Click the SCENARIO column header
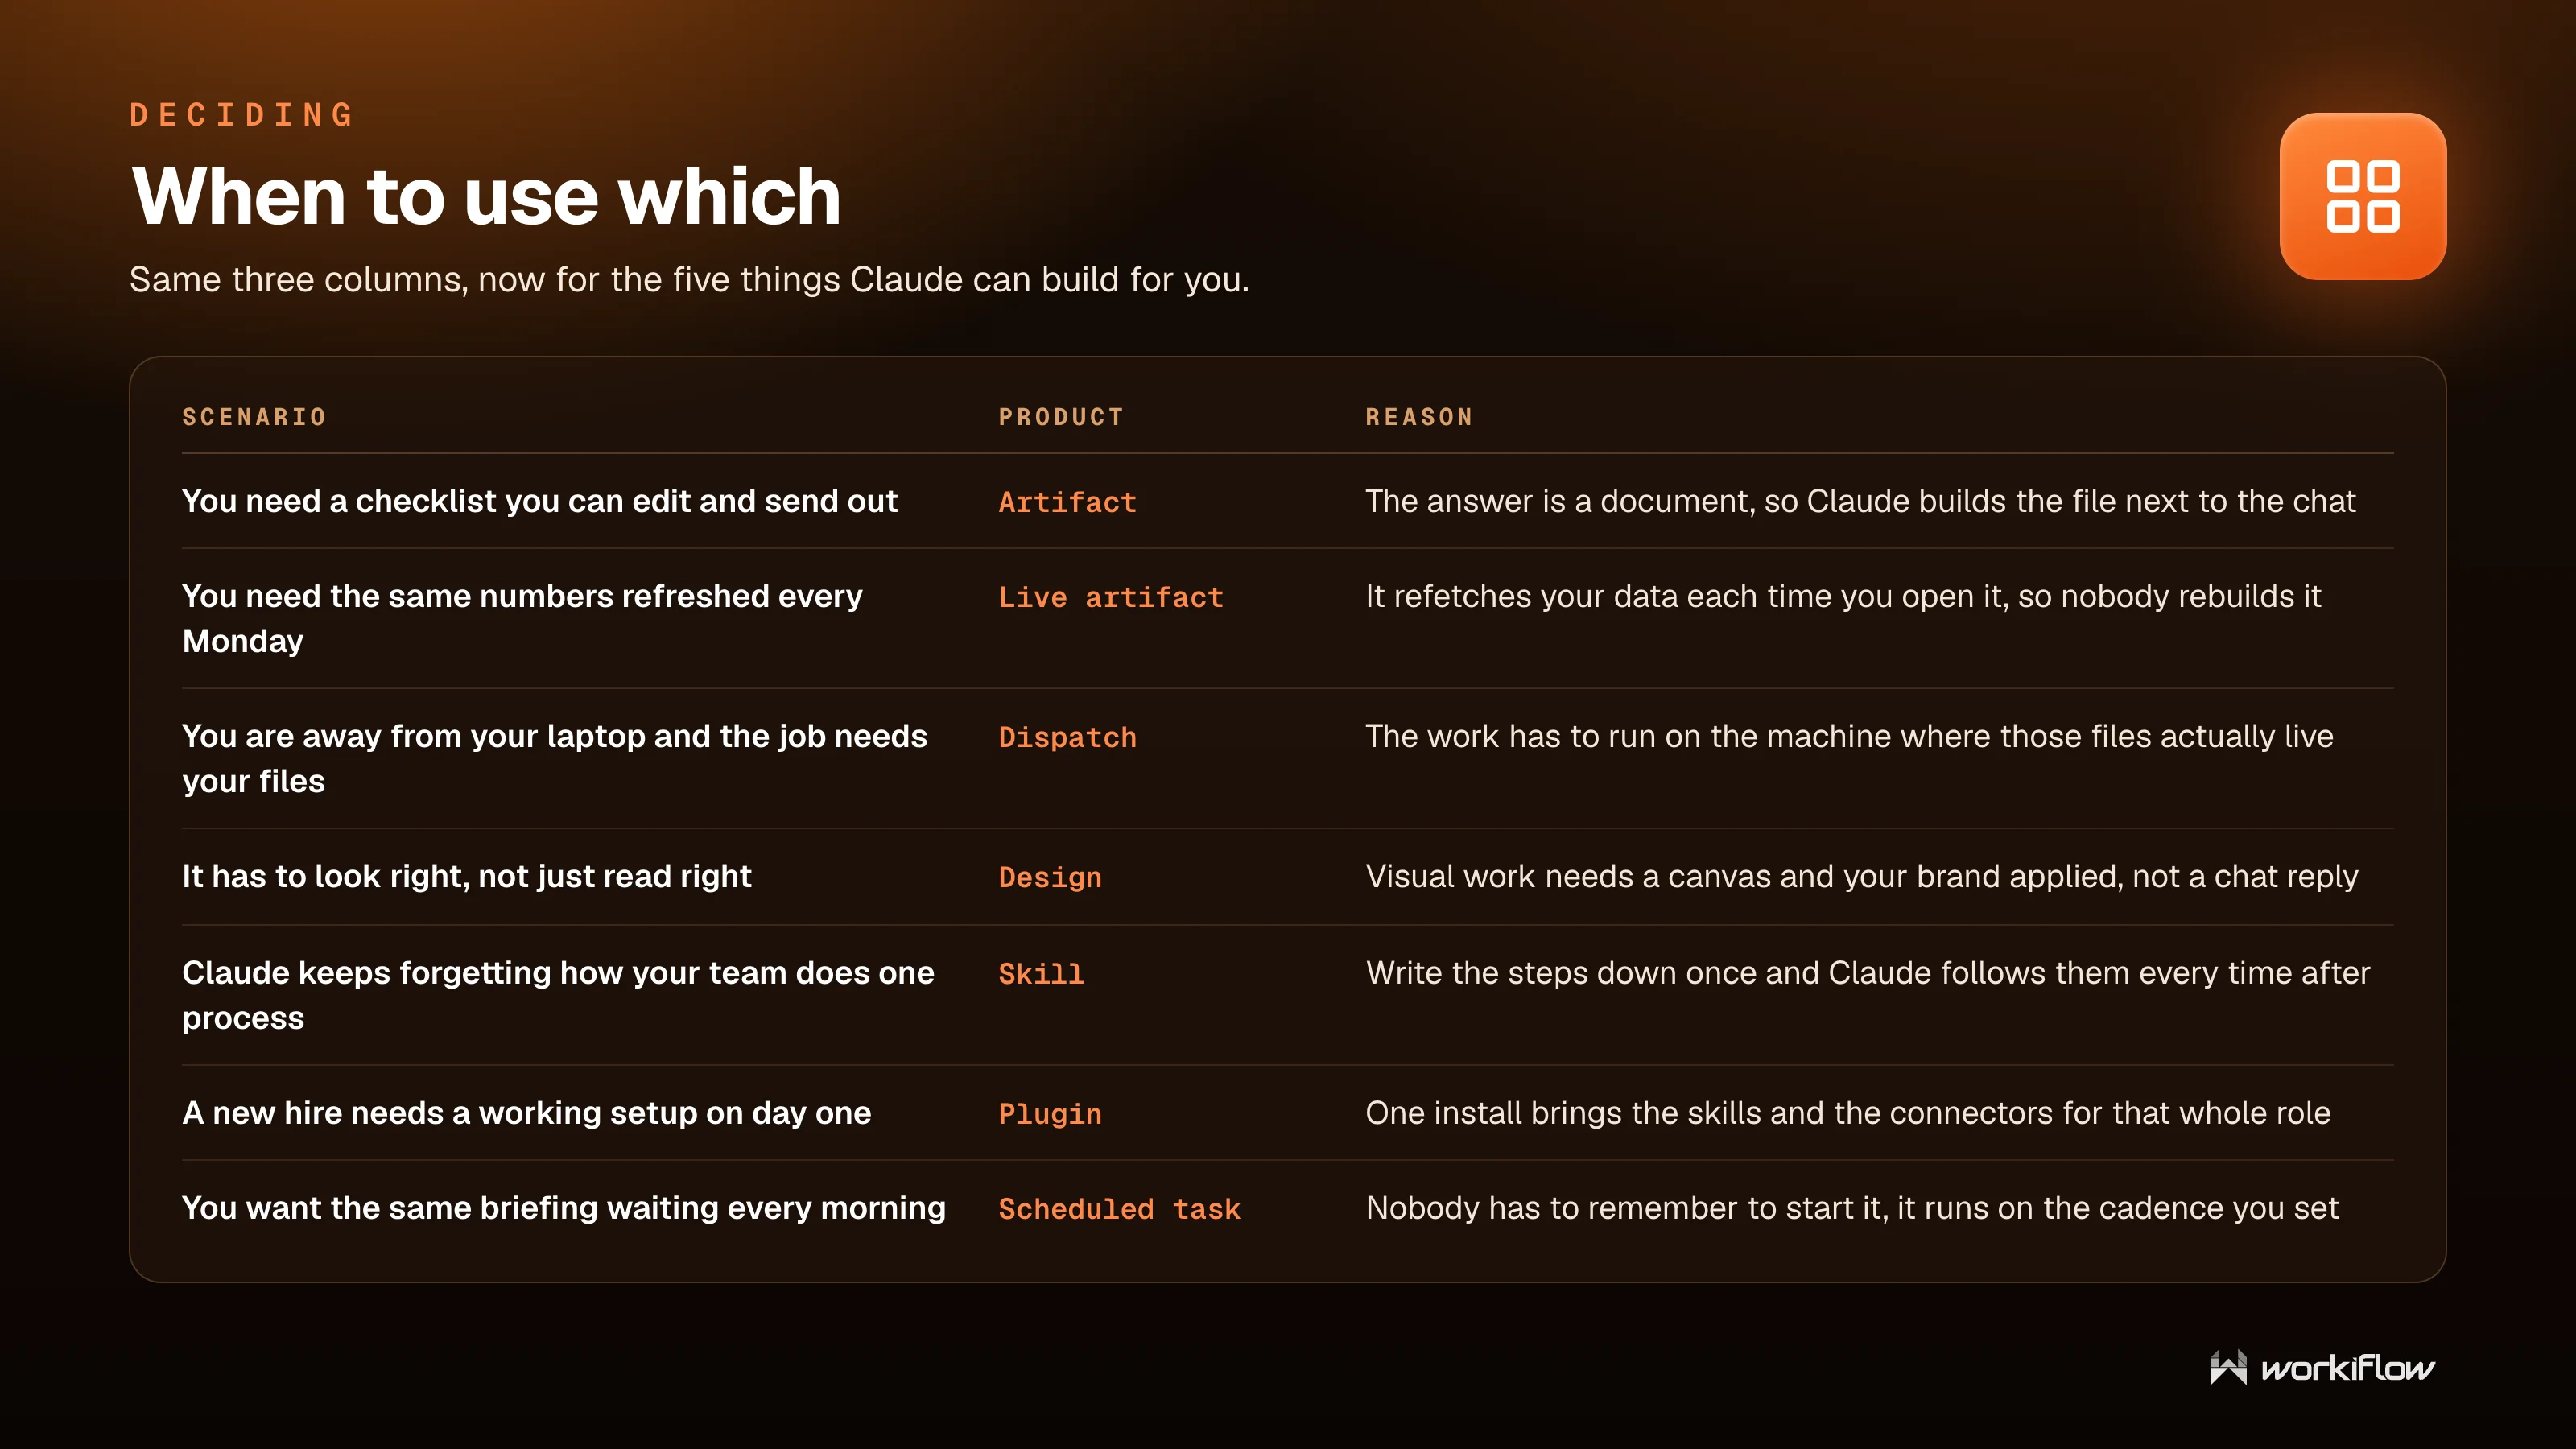Screen dimensions: 2576x1449 (x=254, y=417)
